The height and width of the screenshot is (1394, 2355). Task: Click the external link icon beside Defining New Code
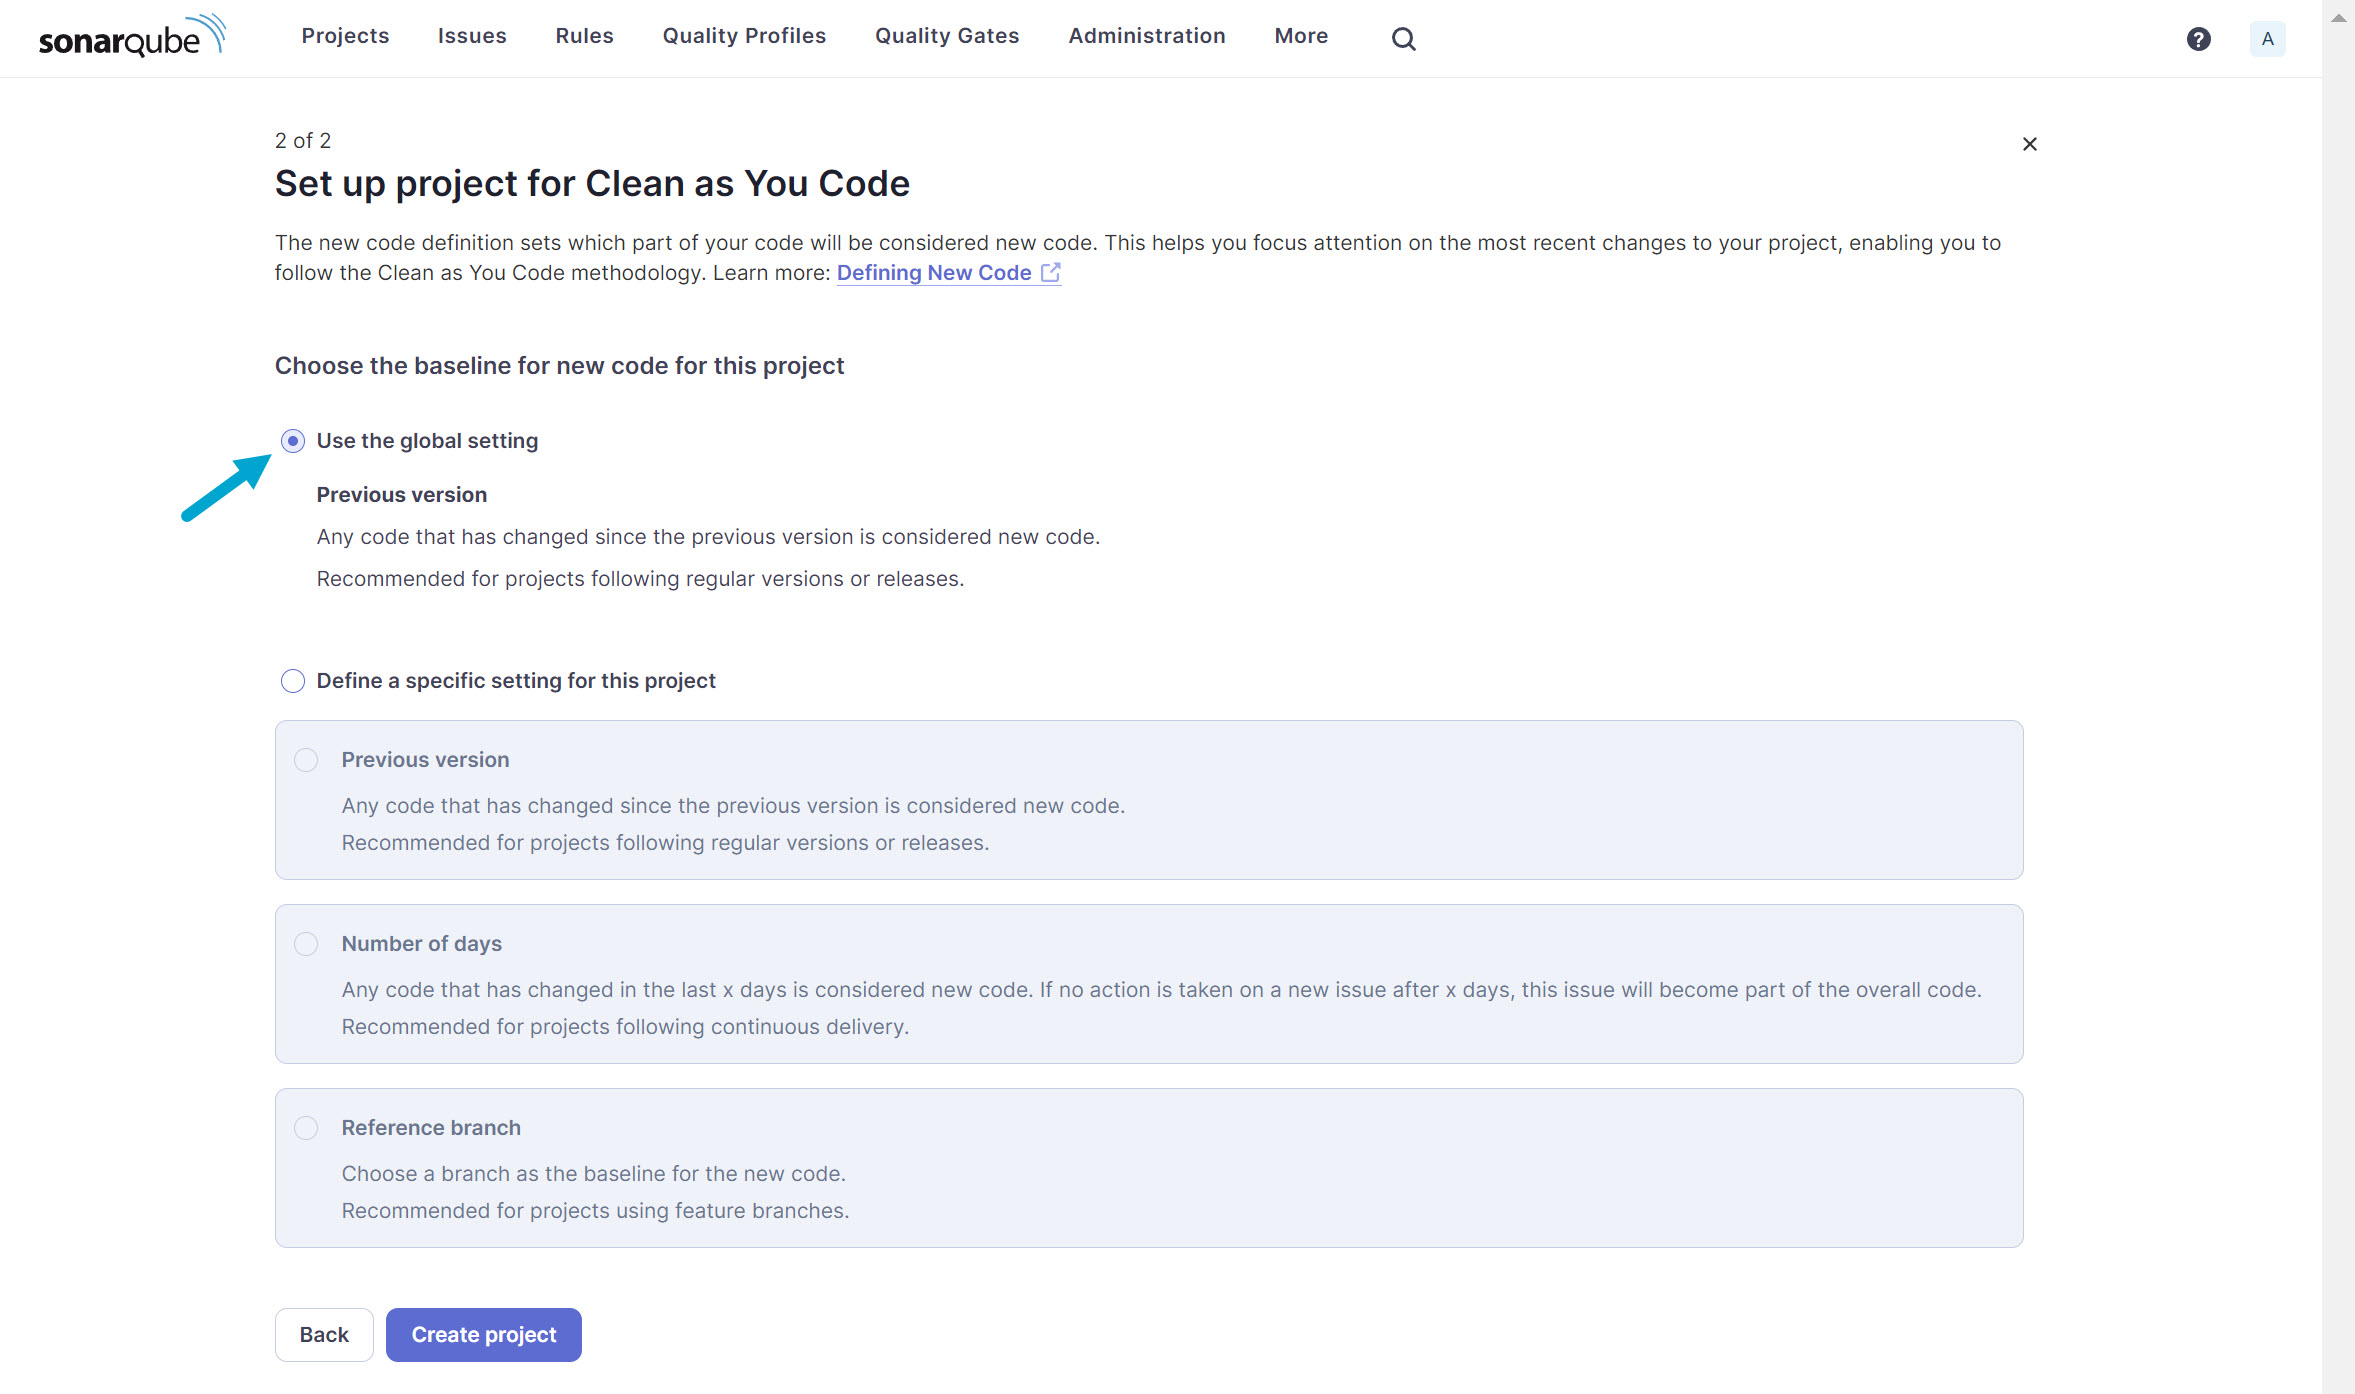tap(1050, 273)
